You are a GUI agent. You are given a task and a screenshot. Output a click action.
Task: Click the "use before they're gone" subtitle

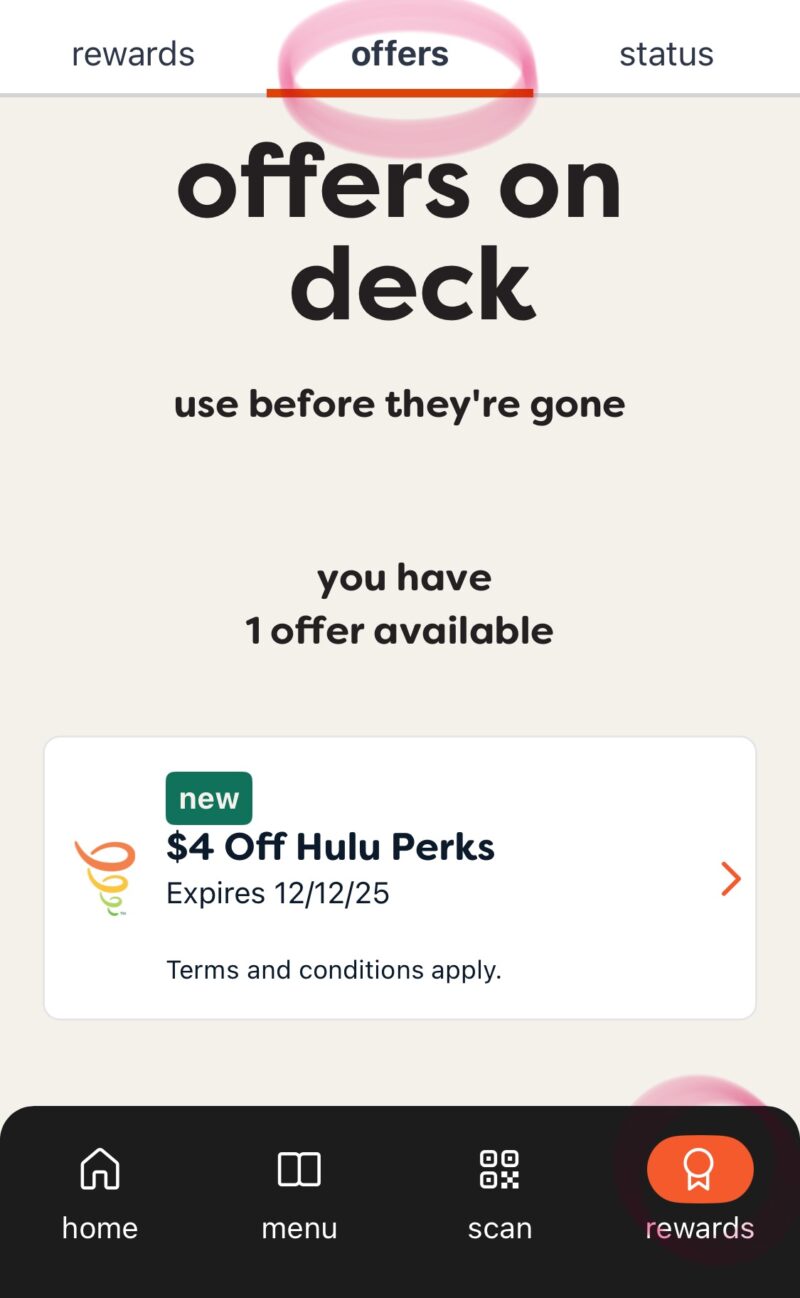coord(400,405)
